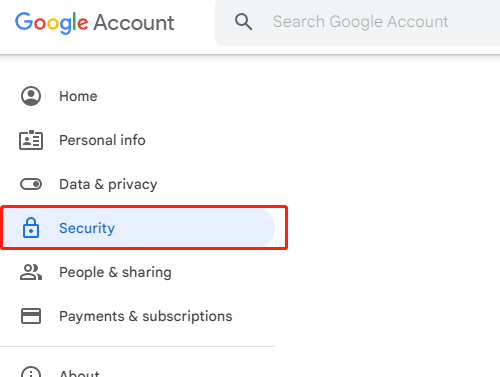Open the Payments & subscriptions label

[x=146, y=316]
